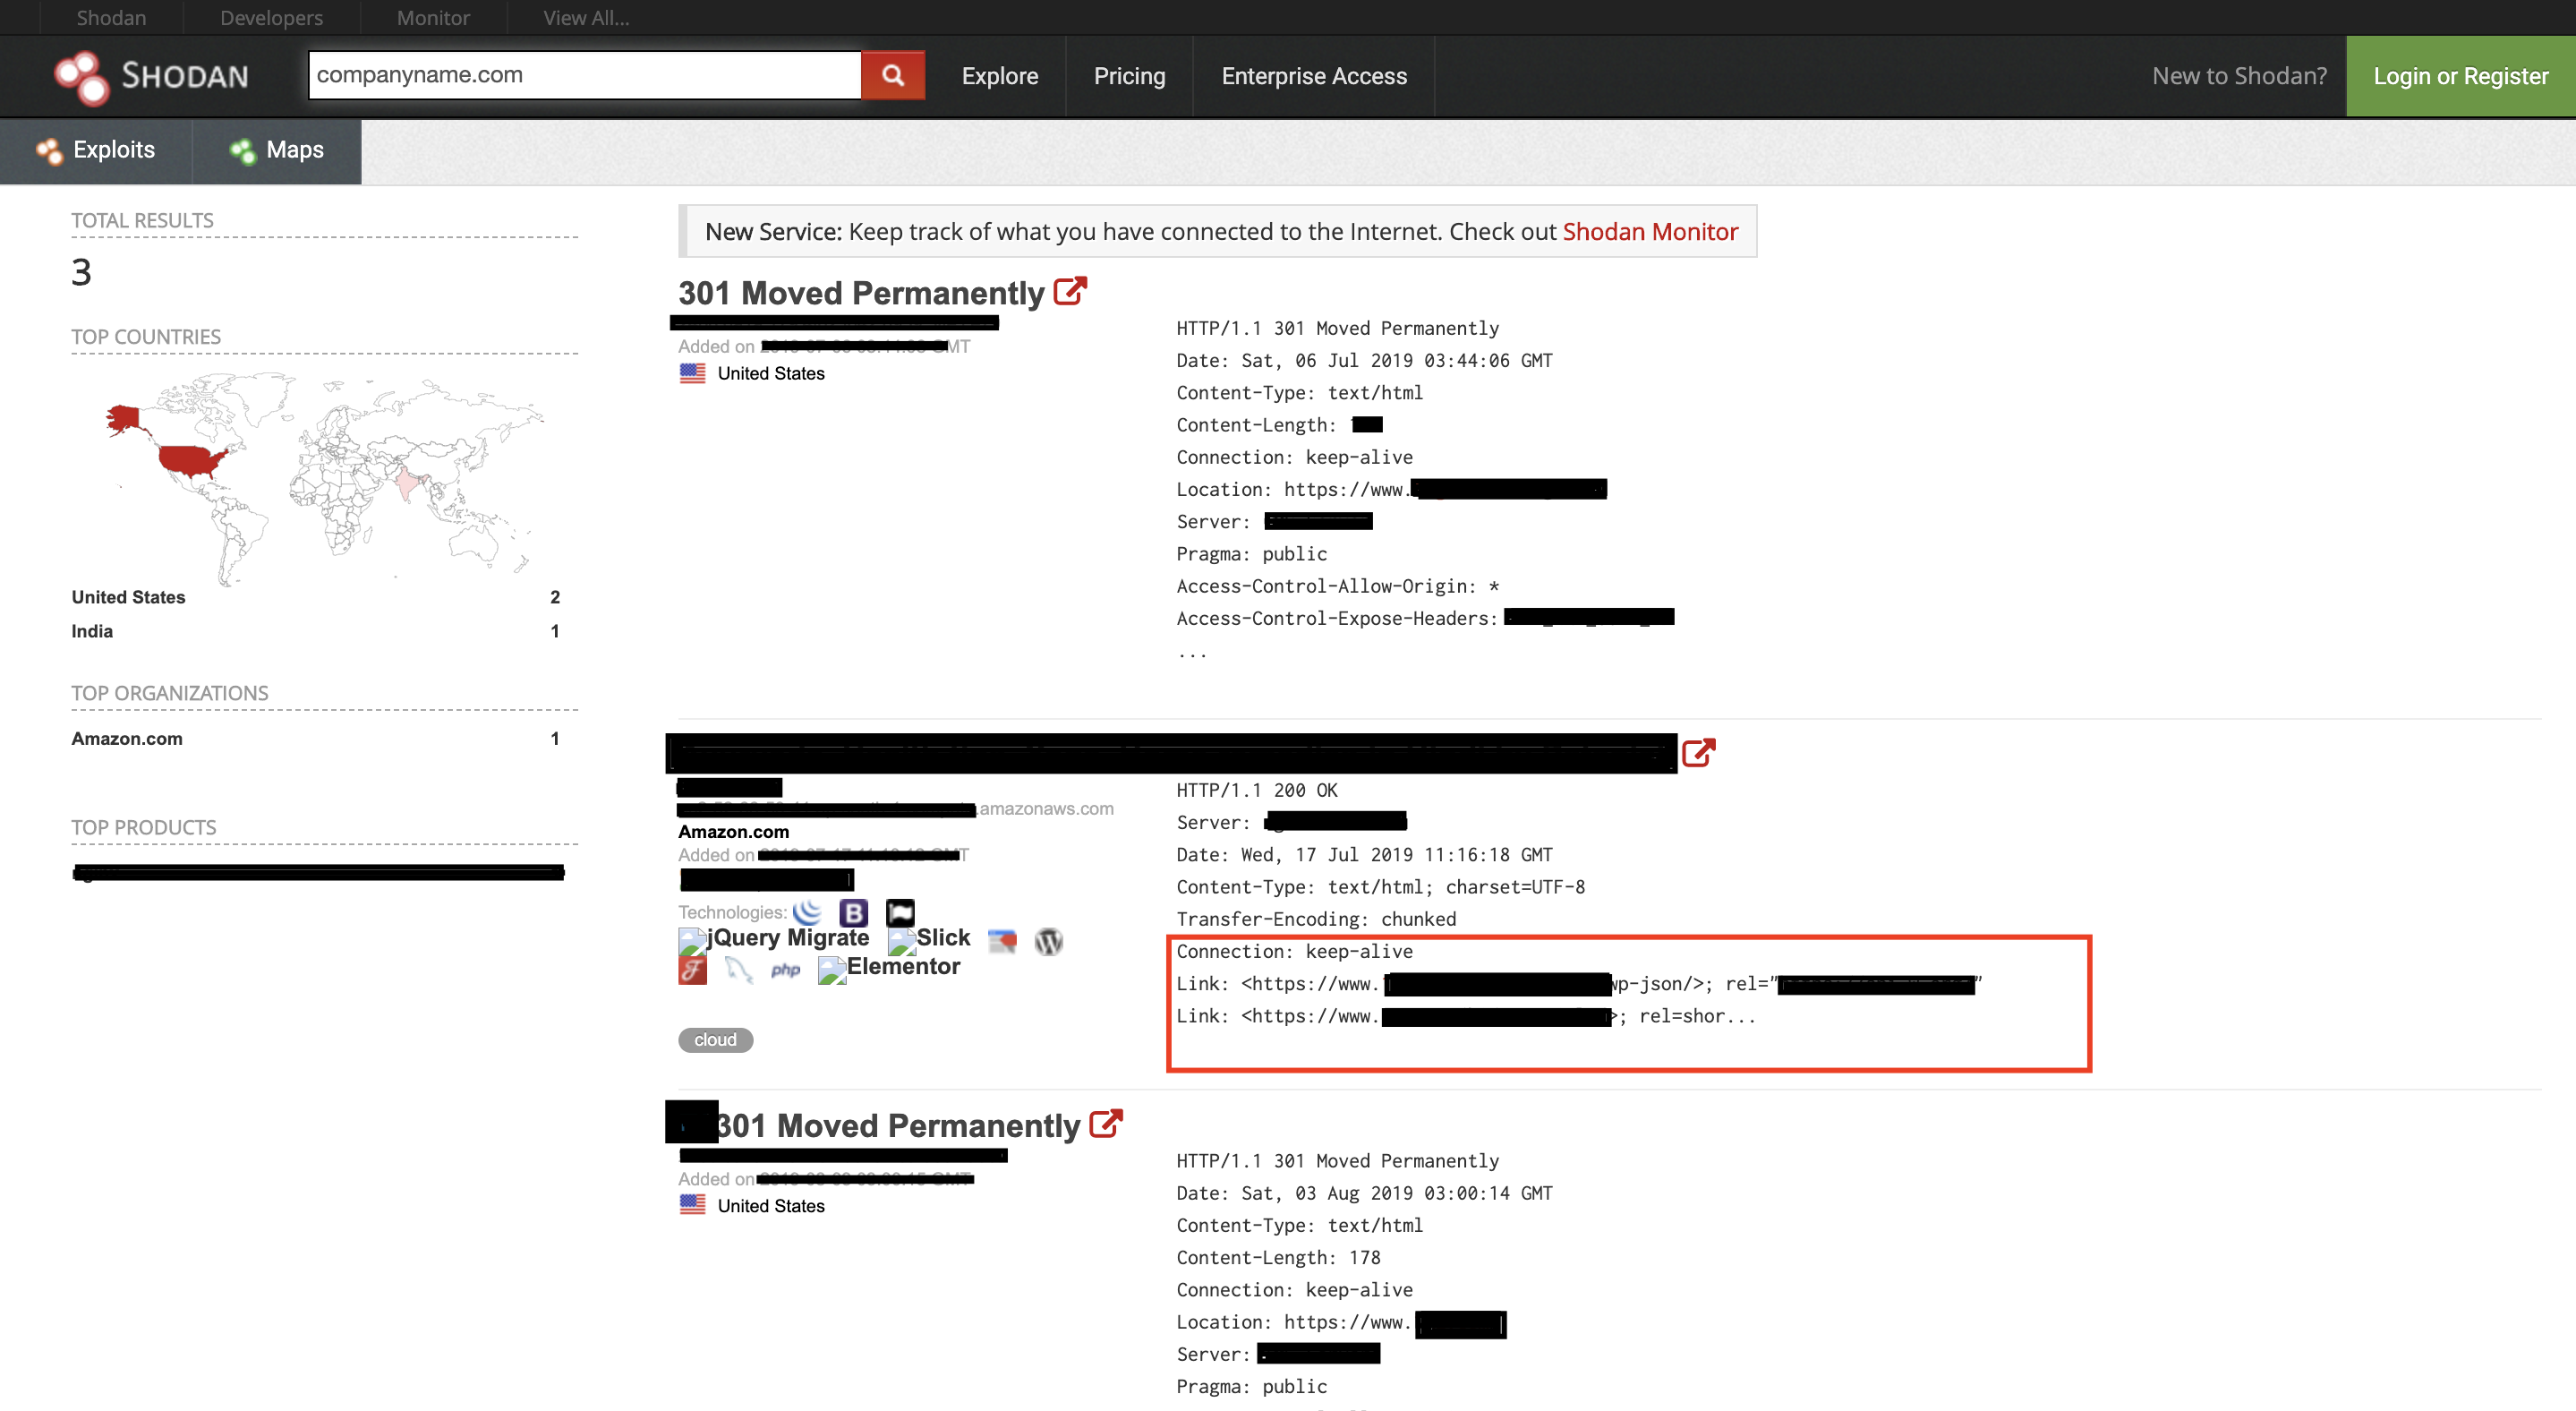Filter by India in Top Countries
This screenshot has height=1411, width=2576.
(x=91, y=631)
